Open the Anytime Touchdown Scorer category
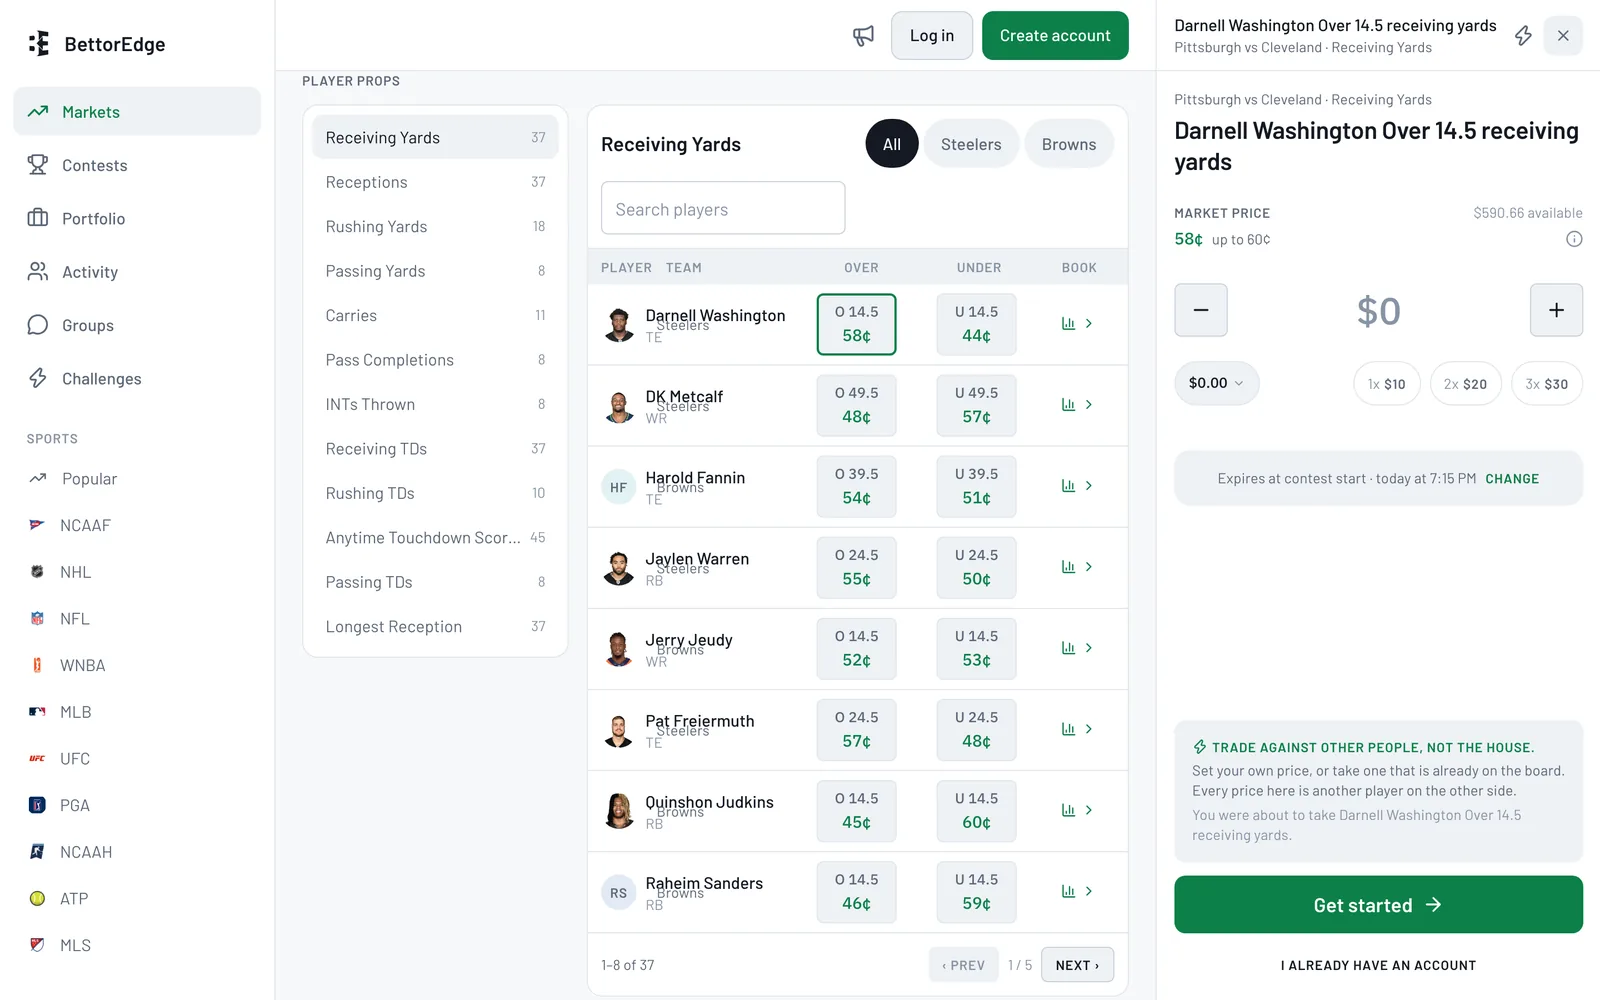This screenshot has width=1600, height=1000. (435, 538)
